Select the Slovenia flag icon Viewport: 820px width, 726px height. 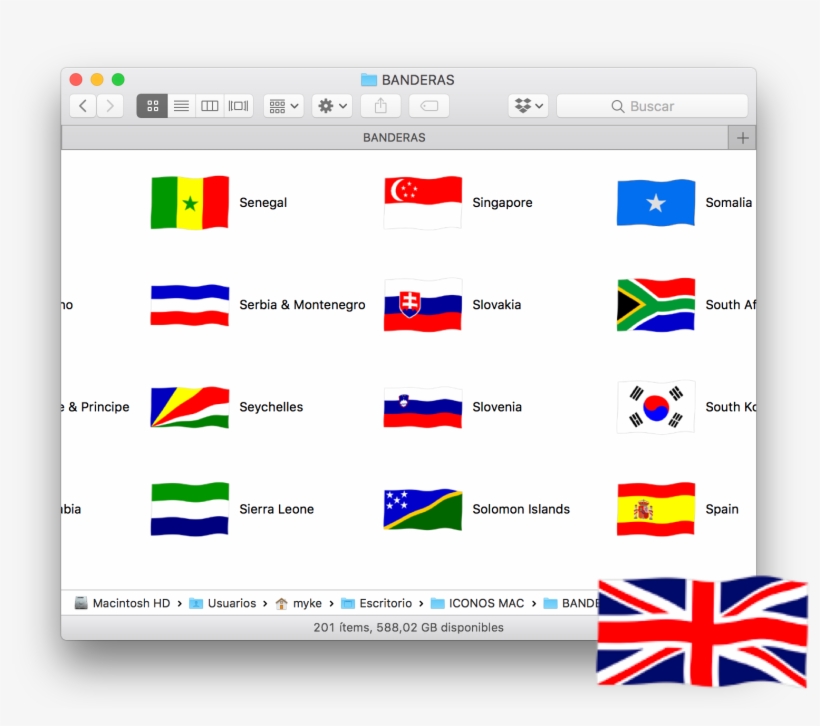pyautogui.click(x=423, y=407)
